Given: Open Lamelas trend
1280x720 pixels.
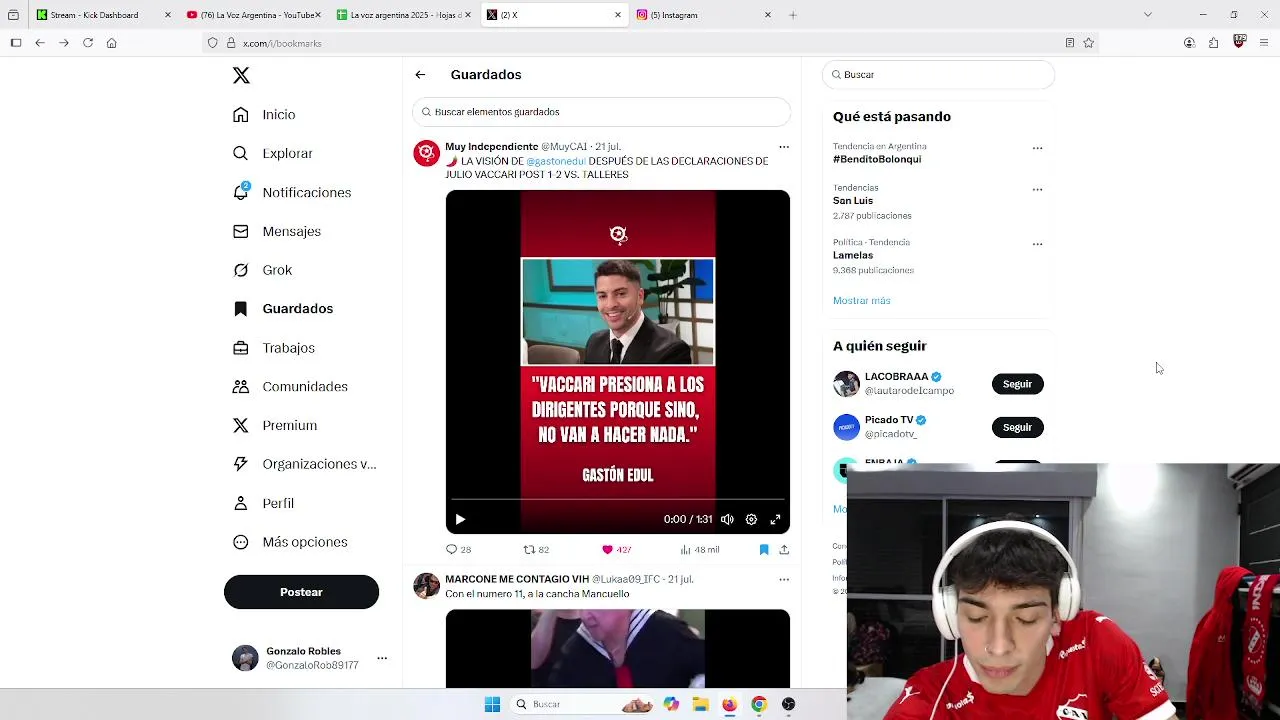Looking at the screenshot, I should tap(853, 255).
